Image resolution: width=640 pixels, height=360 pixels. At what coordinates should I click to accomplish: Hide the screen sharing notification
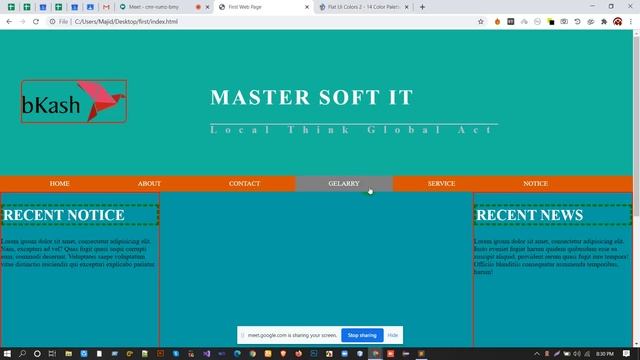tap(393, 335)
